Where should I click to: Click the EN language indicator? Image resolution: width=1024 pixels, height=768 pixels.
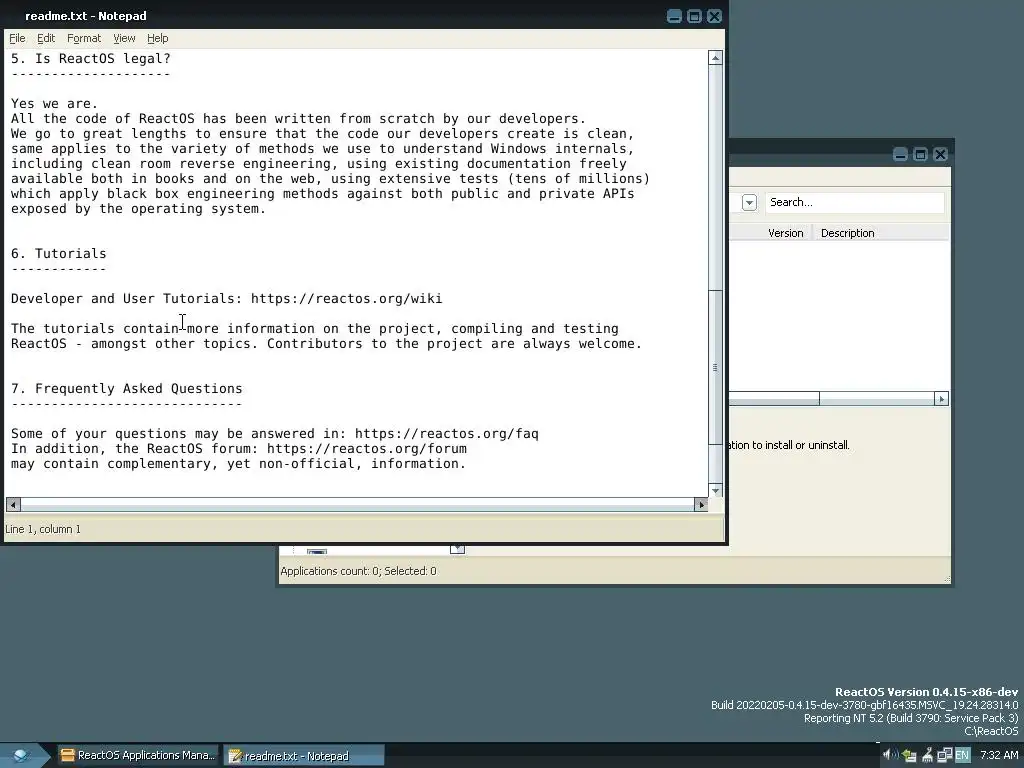tap(962, 756)
